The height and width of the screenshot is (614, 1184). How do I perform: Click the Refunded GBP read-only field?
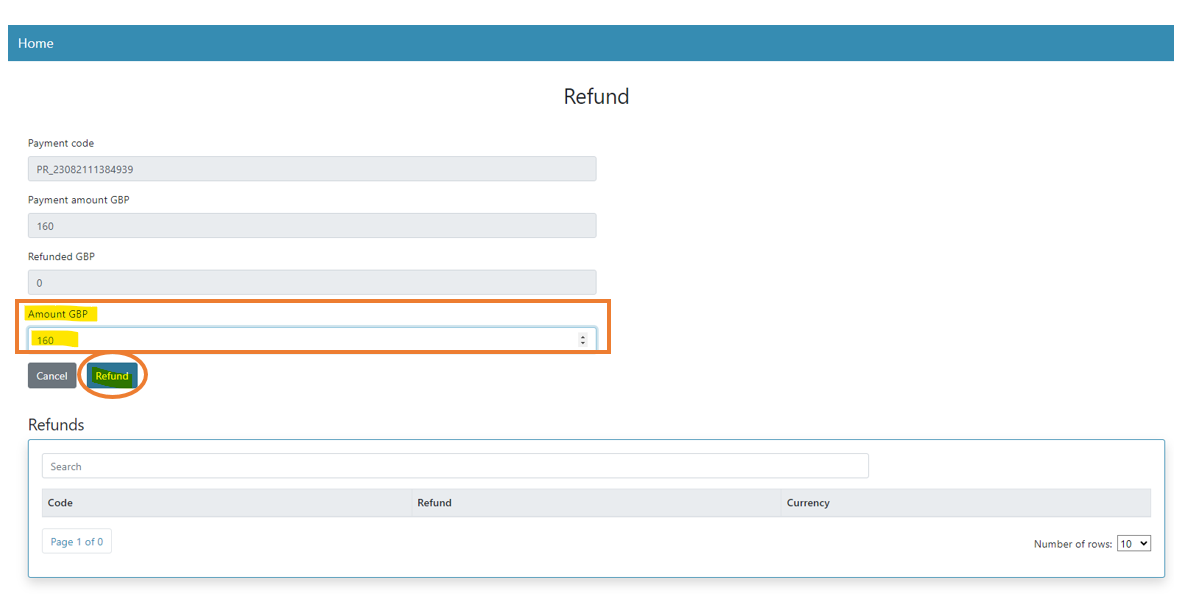click(312, 283)
